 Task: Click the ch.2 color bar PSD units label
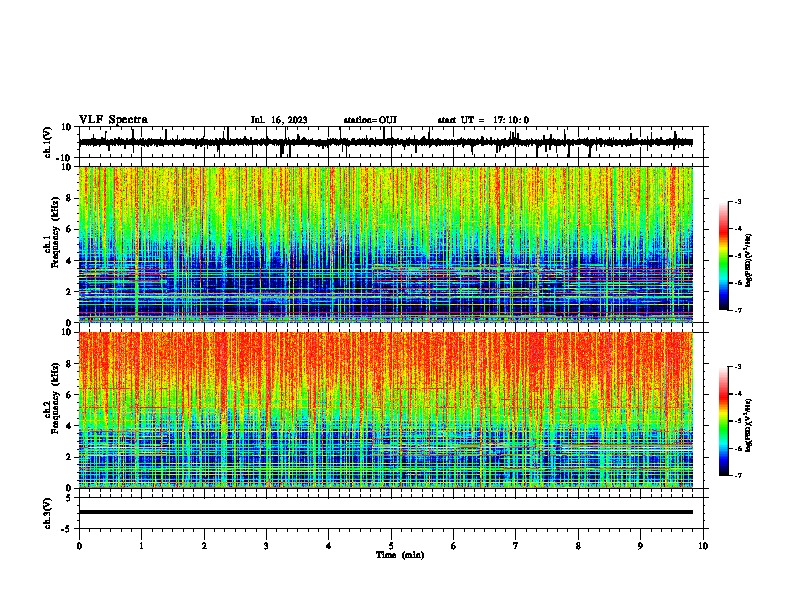(749, 425)
